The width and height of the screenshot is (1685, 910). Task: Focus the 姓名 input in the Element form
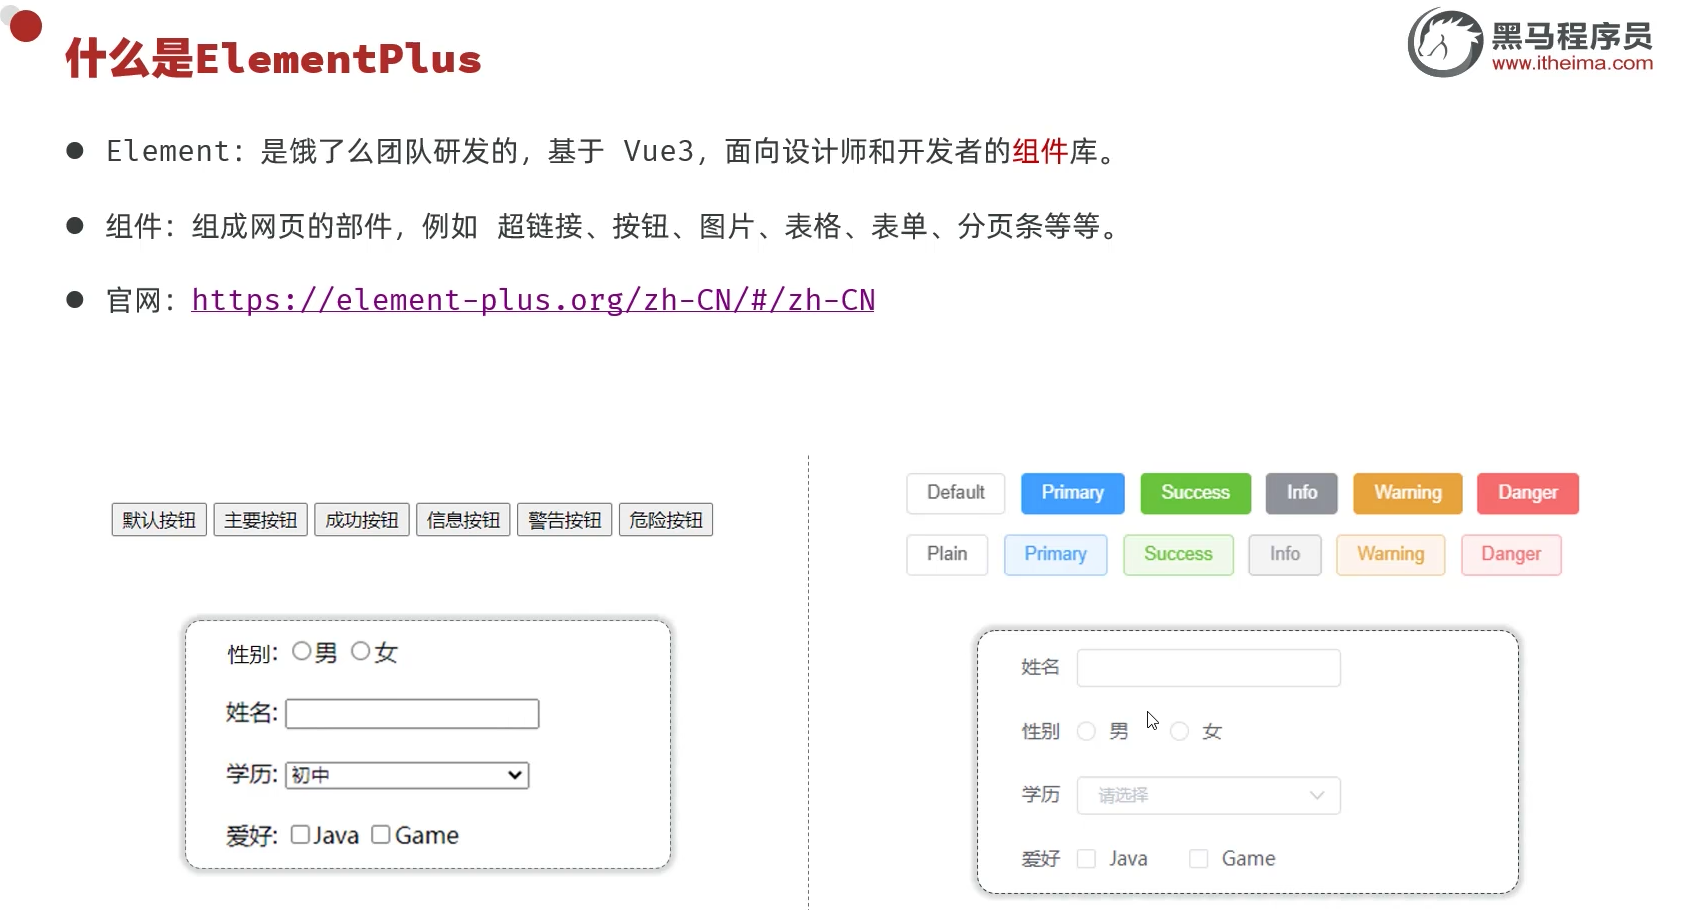1208,668
